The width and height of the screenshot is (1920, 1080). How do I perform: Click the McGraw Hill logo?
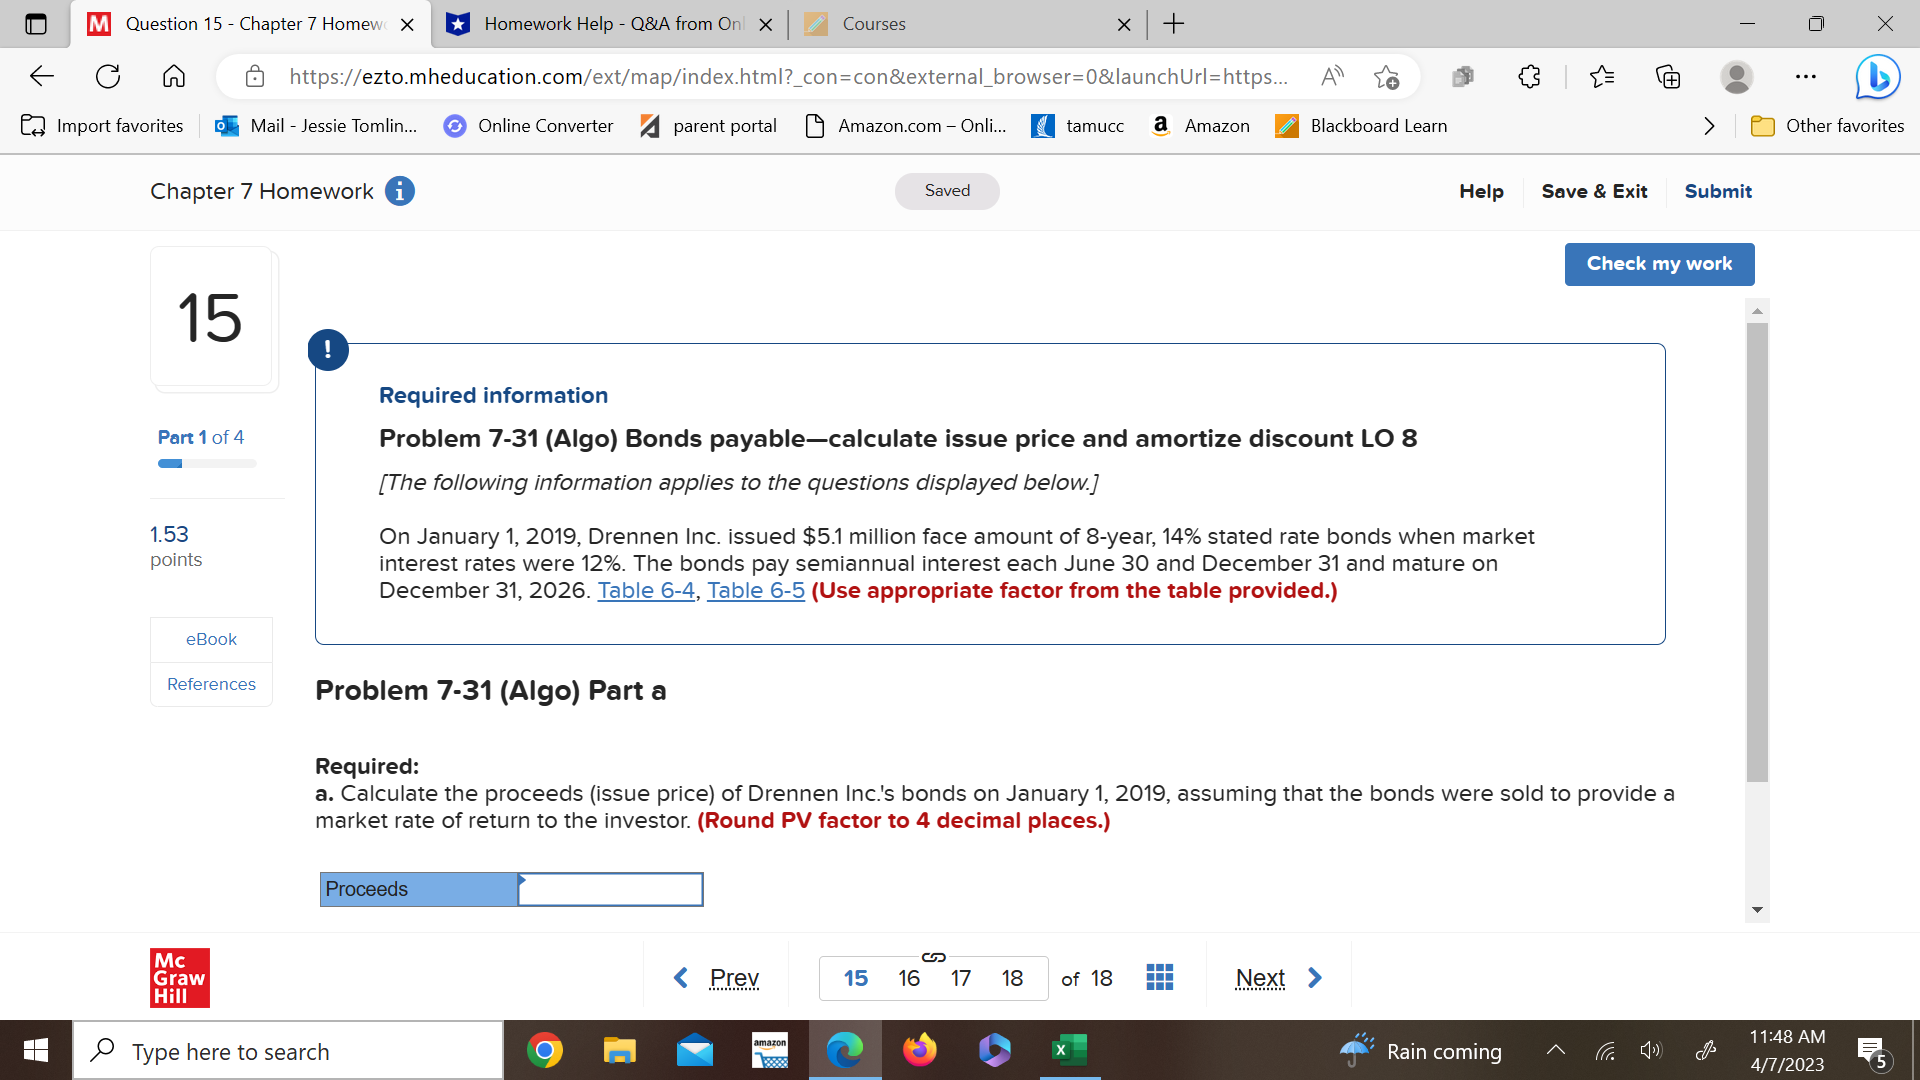(179, 977)
